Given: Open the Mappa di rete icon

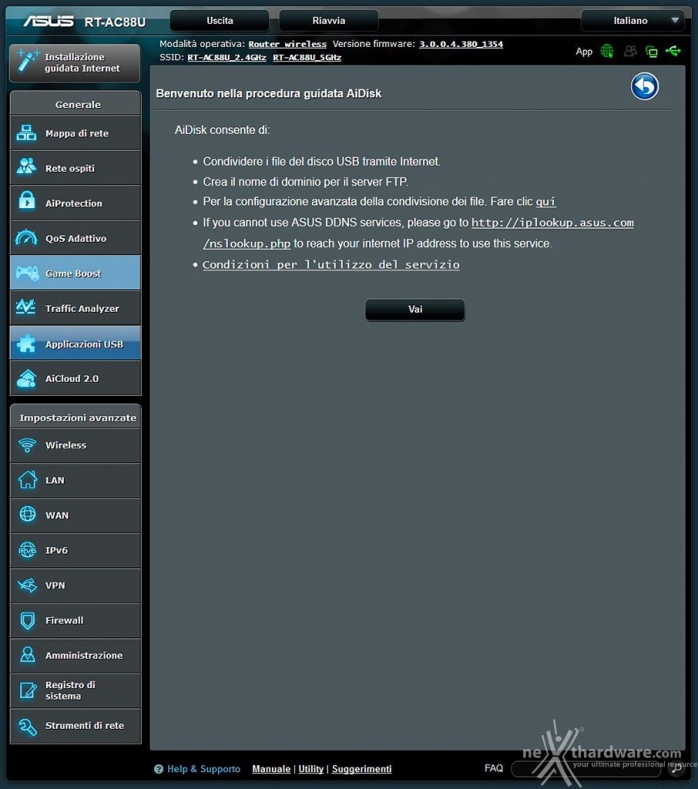Looking at the screenshot, I should (x=26, y=133).
